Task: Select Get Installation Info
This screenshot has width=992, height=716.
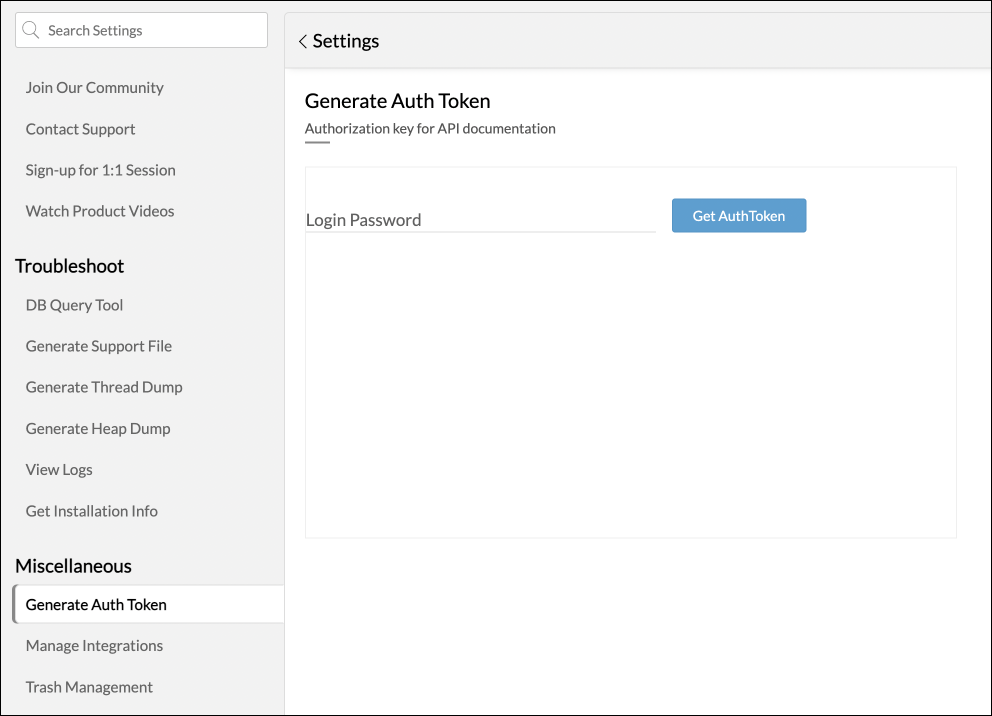Action: point(91,511)
